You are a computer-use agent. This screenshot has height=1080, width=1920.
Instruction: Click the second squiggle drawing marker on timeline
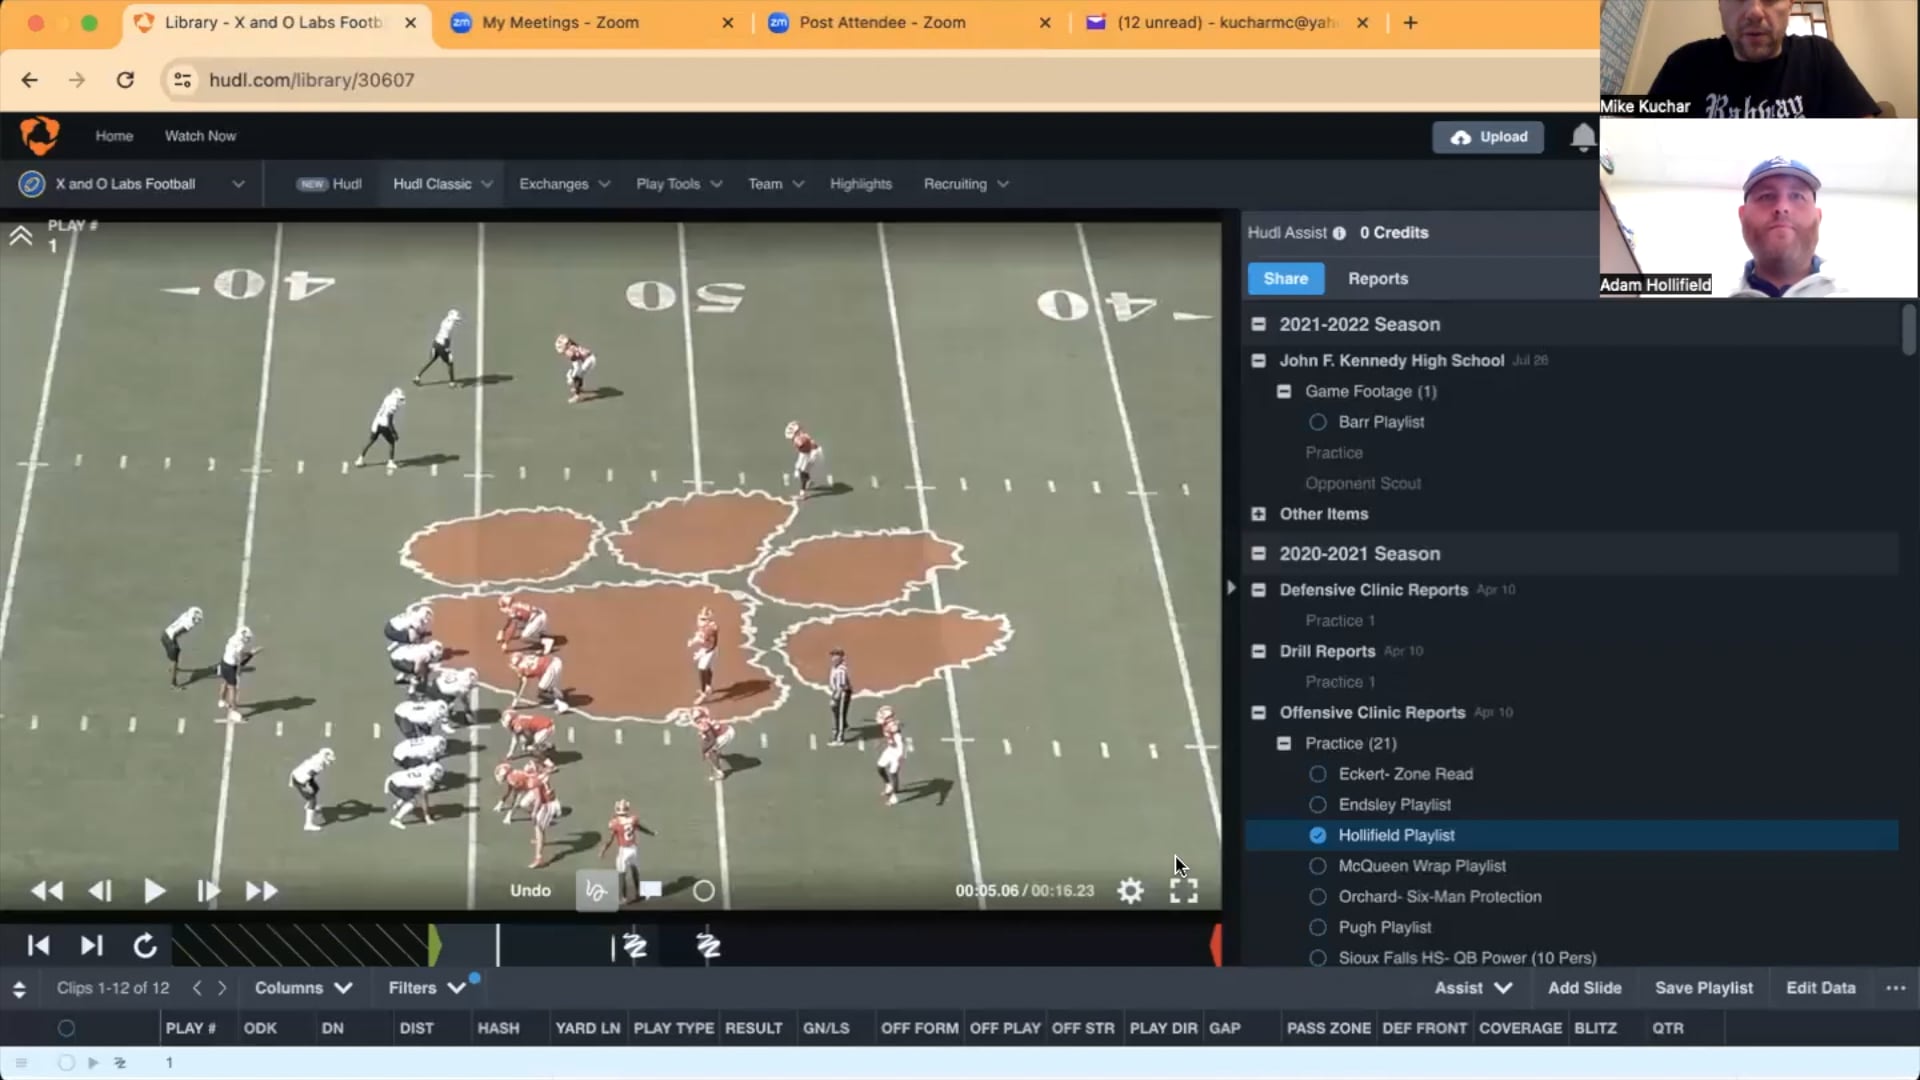[708, 945]
